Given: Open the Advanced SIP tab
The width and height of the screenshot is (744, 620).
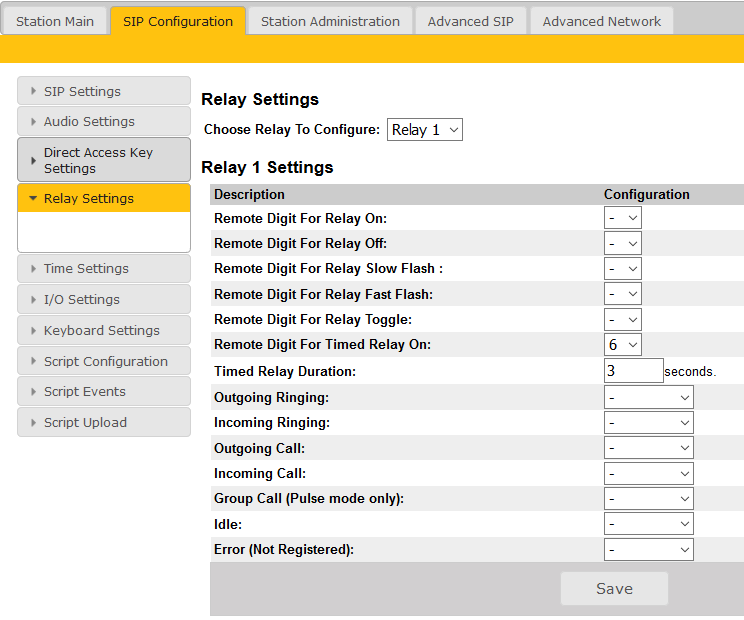Looking at the screenshot, I should click(470, 21).
